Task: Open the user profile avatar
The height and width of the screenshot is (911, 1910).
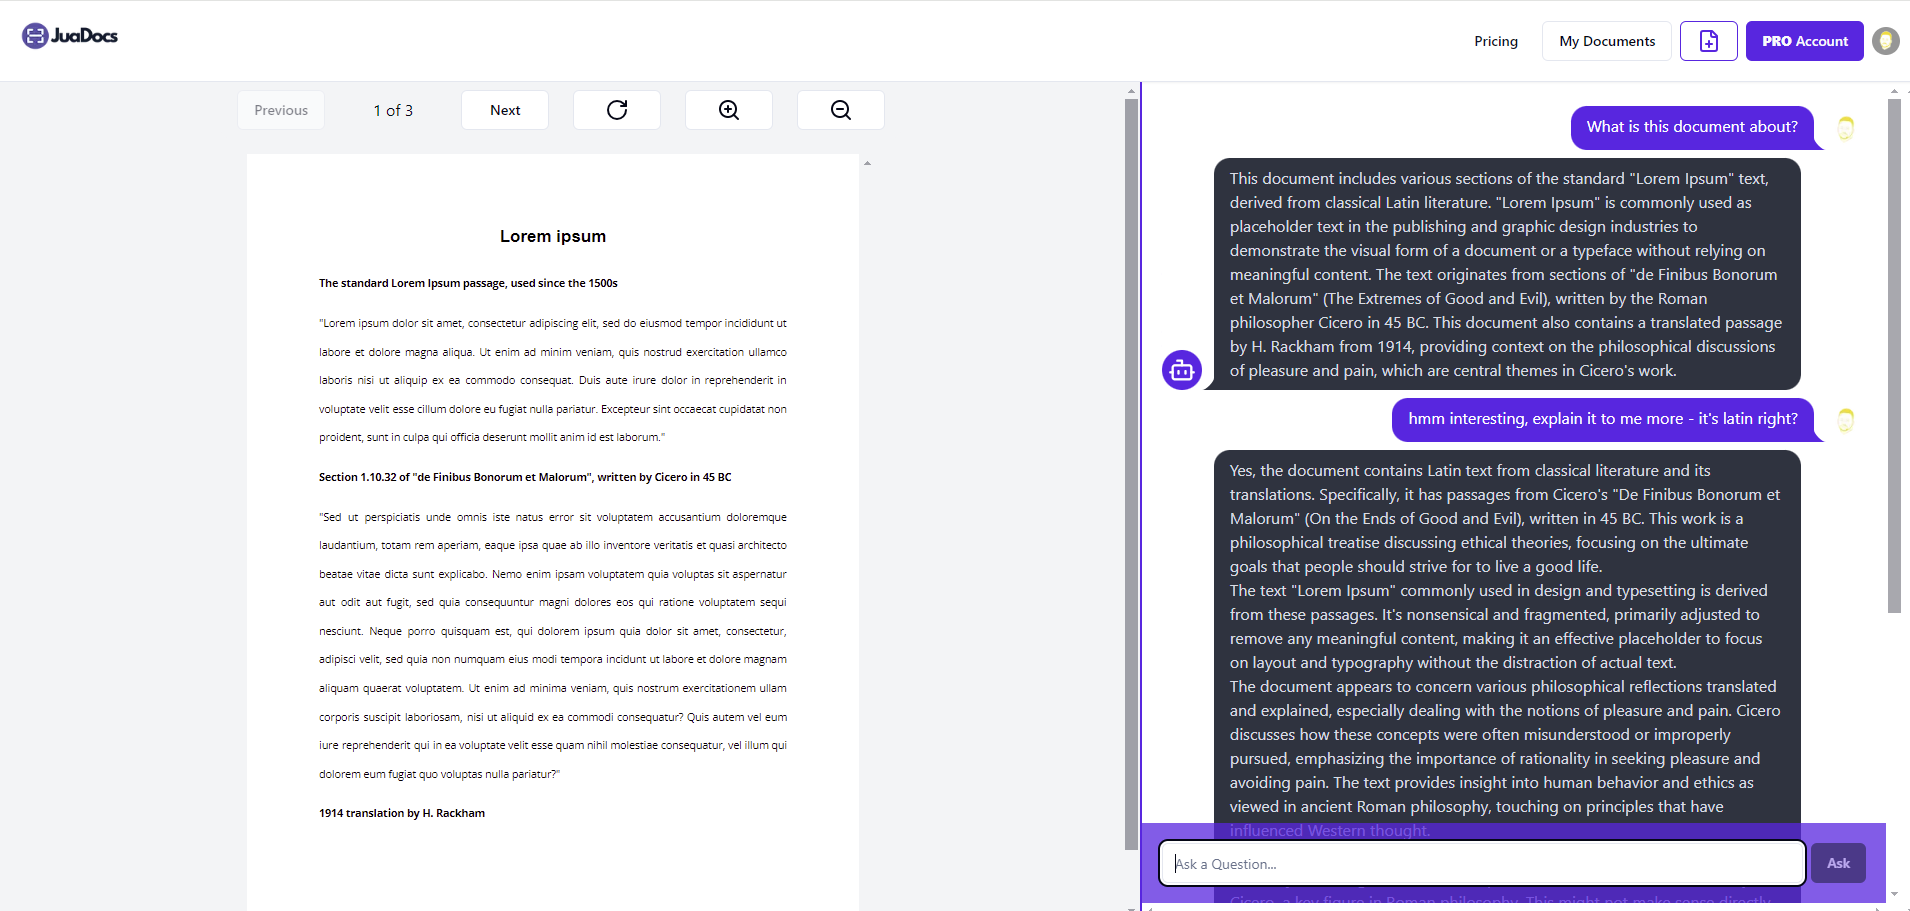Action: 1885,41
